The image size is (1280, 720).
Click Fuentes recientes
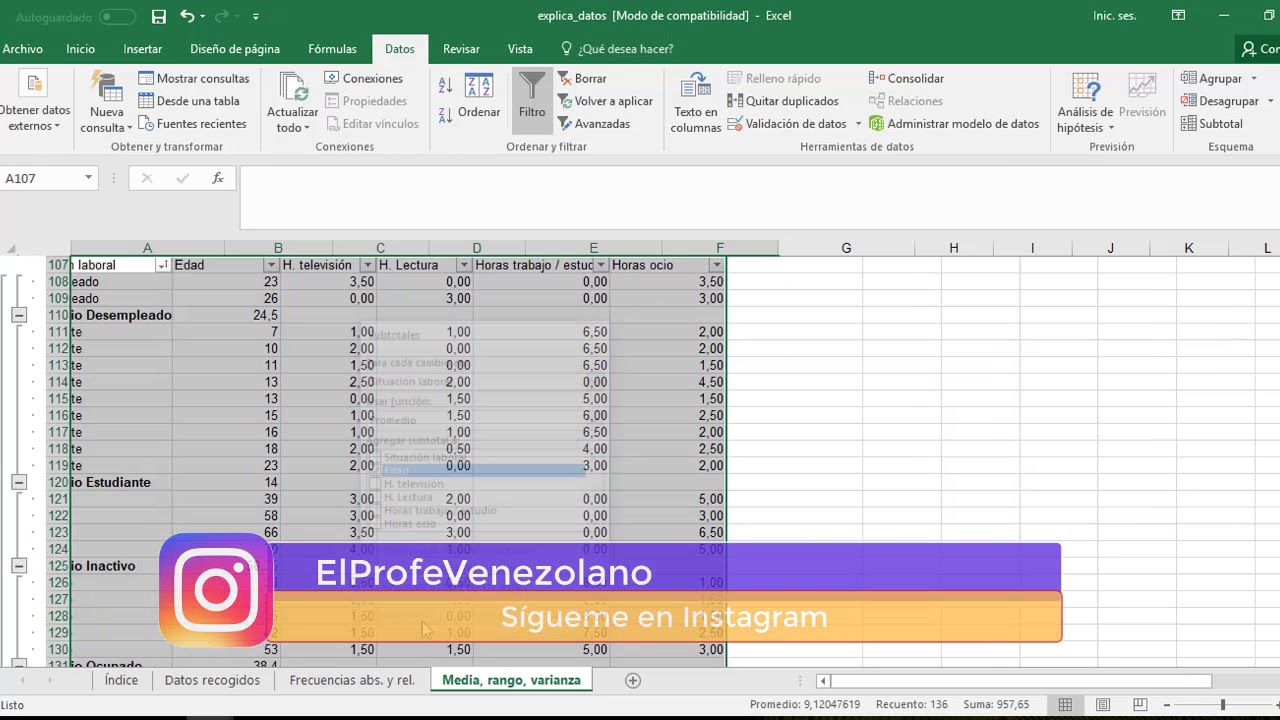pos(192,124)
